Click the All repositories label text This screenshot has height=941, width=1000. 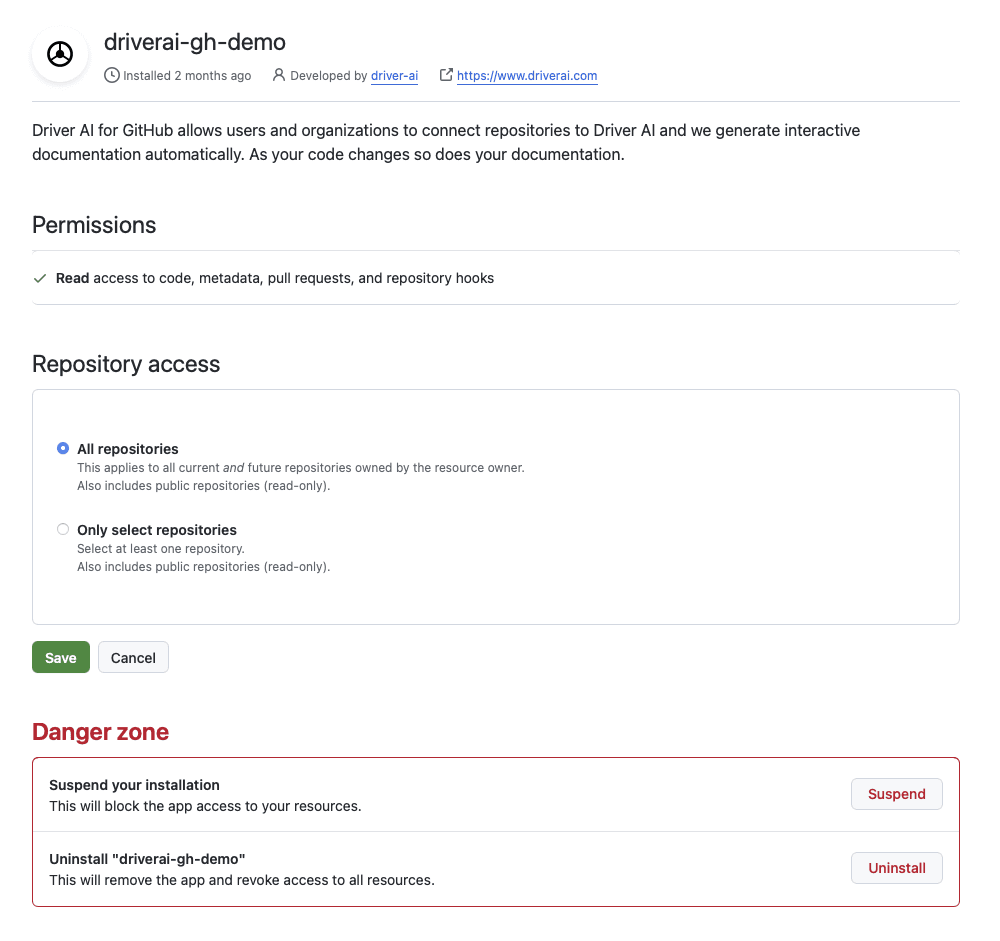click(x=128, y=449)
